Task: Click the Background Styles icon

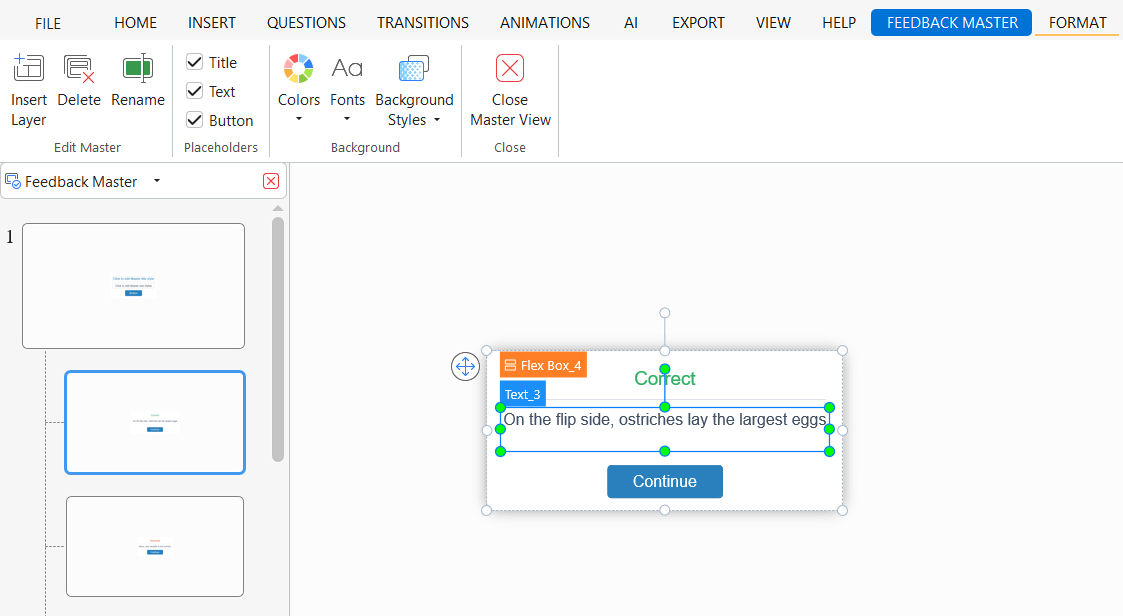Action: 414,68
